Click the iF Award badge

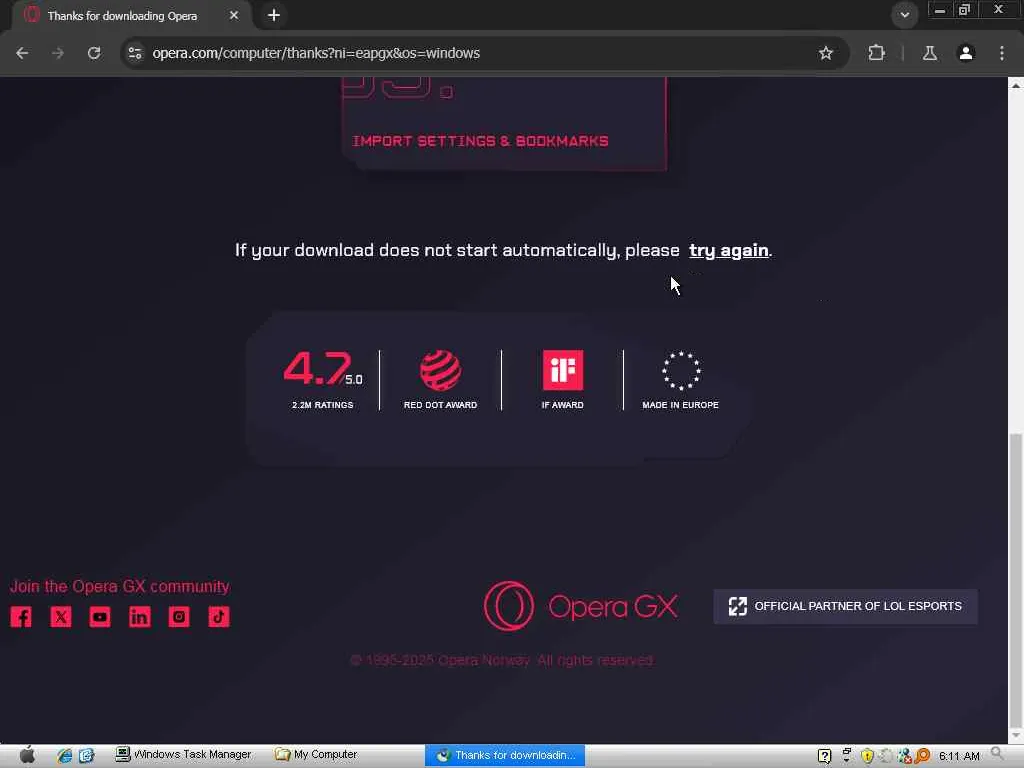[x=562, y=380]
